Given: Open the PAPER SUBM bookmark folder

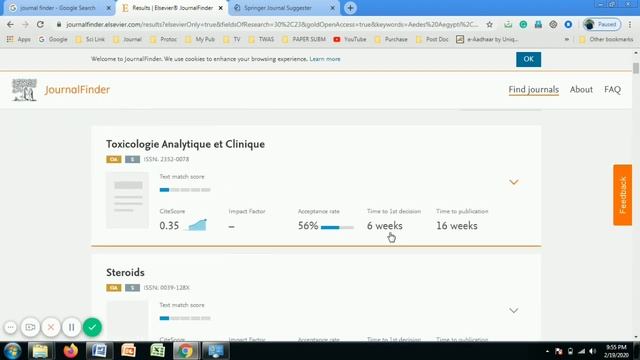Looking at the screenshot, I should point(304,39).
